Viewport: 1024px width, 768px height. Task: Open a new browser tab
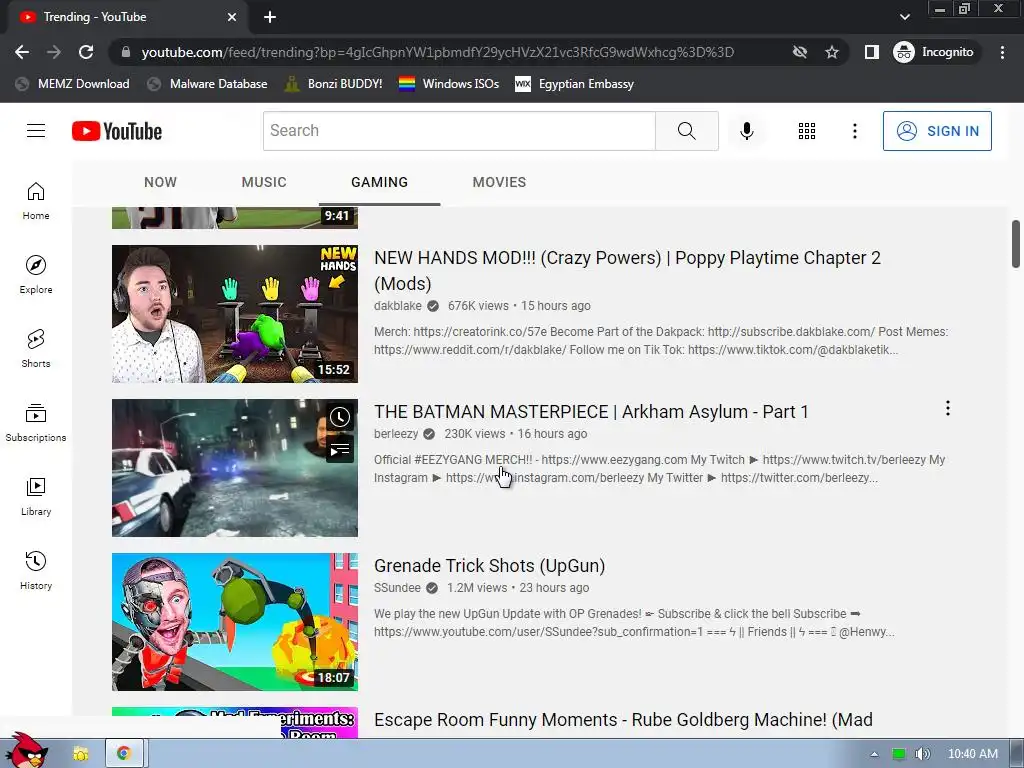pos(270,17)
